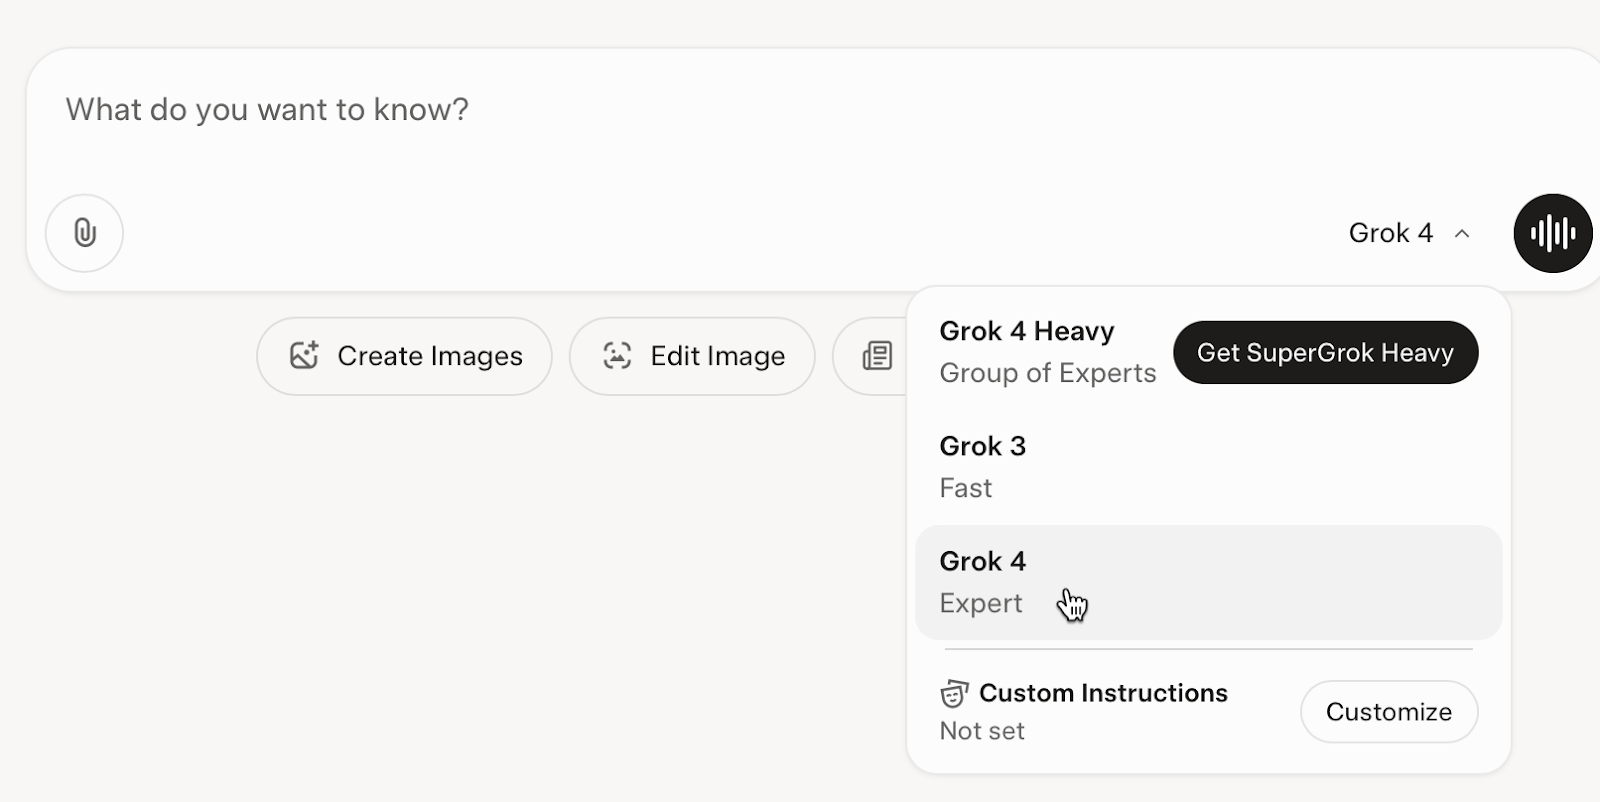Start voice mode with the waveform button

point(1552,233)
